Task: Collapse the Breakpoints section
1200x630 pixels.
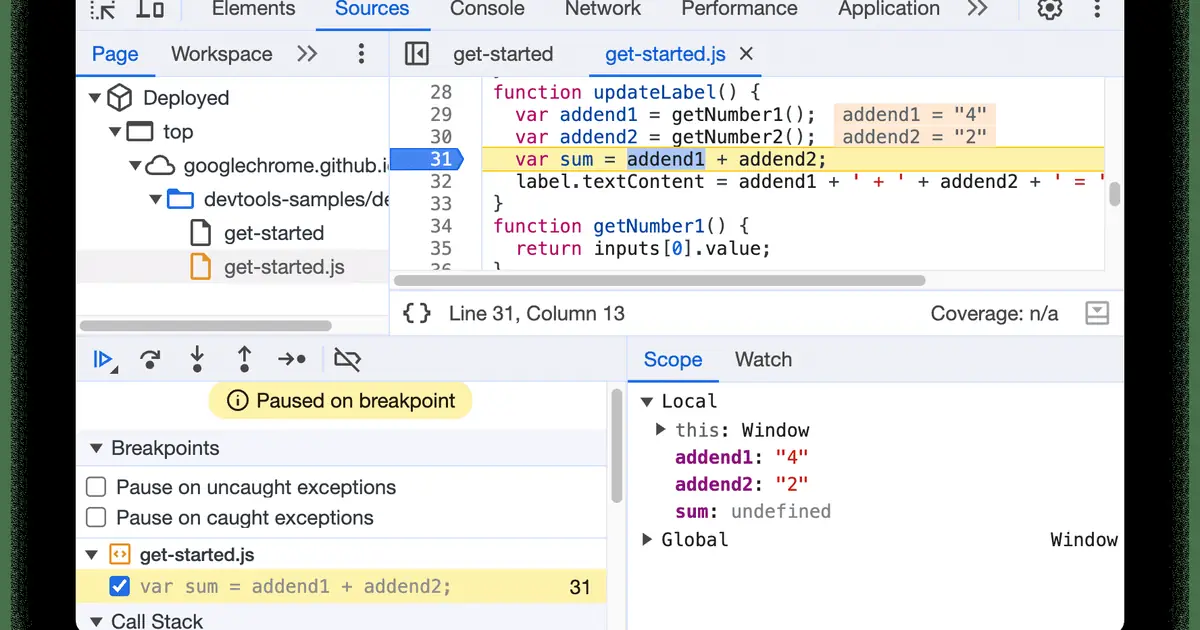Action: click(96, 448)
